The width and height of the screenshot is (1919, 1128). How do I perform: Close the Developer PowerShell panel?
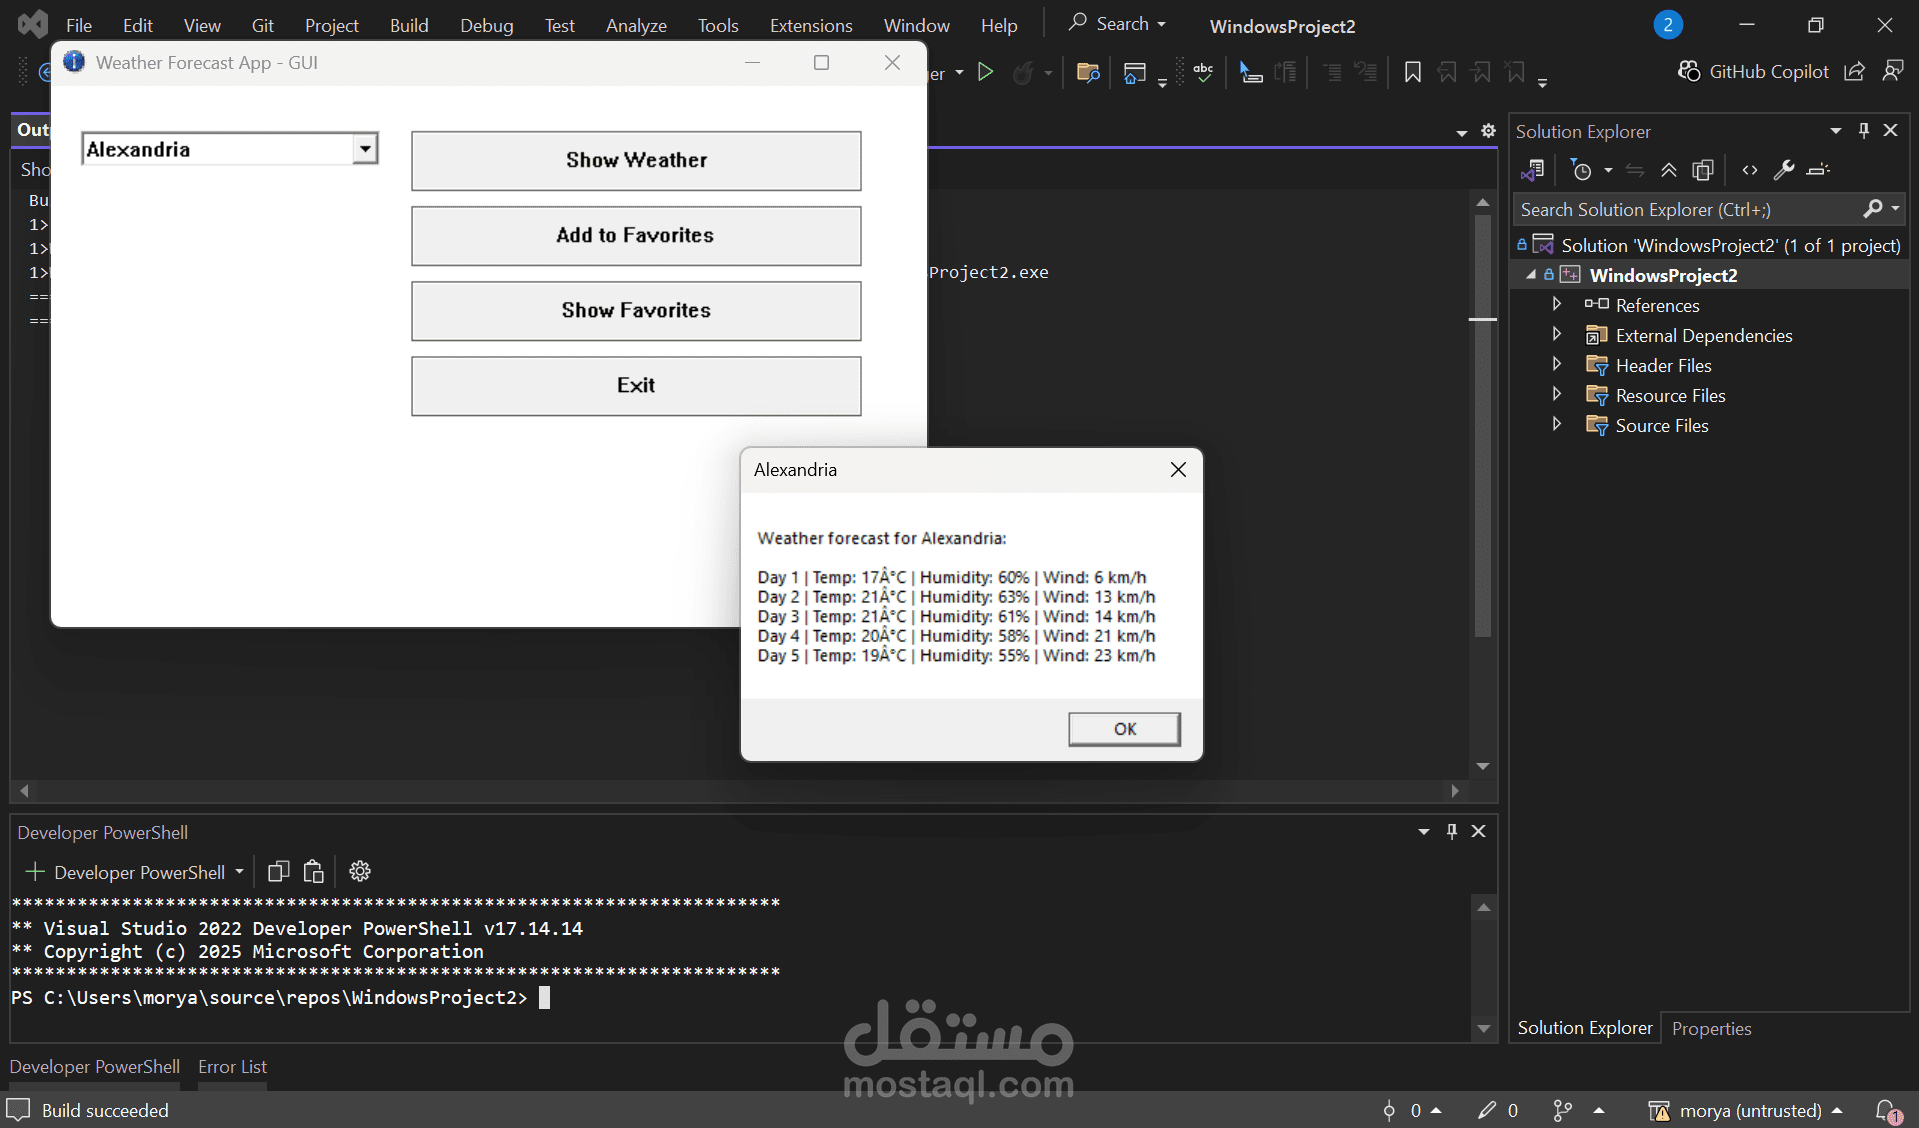1478,831
